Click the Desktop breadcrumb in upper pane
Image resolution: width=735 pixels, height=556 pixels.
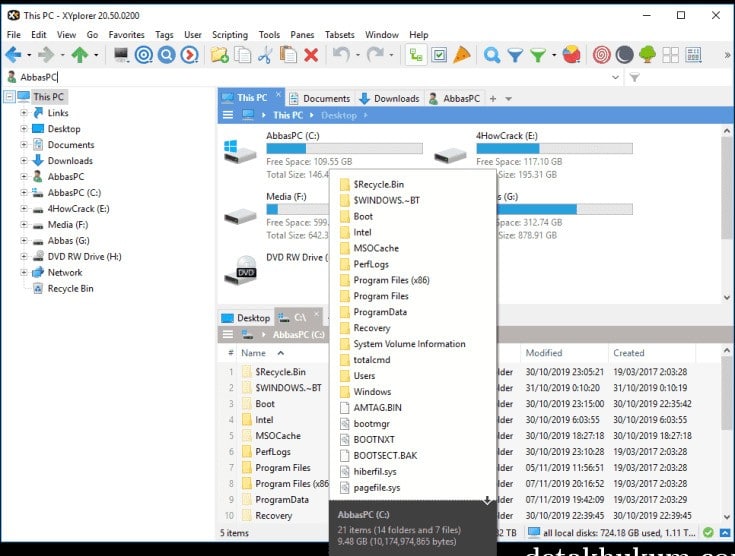pyautogui.click(x=338, y=115)
